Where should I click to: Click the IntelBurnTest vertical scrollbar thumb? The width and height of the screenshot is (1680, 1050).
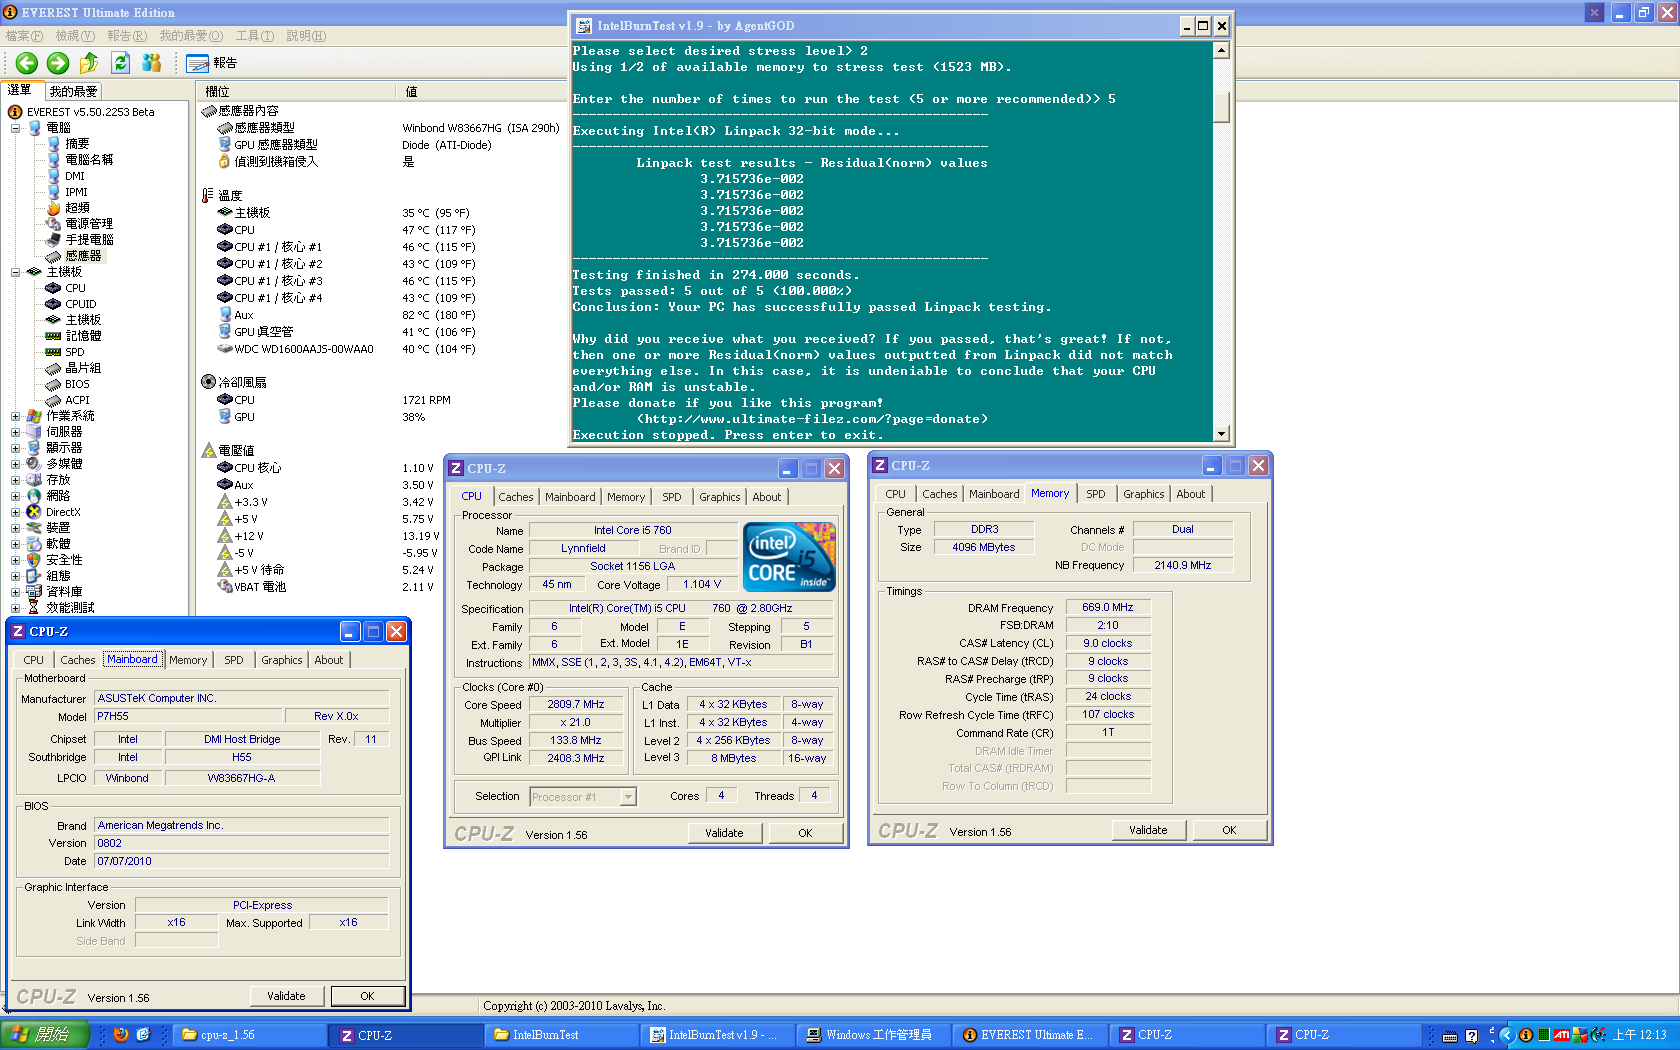(1221, 107)
